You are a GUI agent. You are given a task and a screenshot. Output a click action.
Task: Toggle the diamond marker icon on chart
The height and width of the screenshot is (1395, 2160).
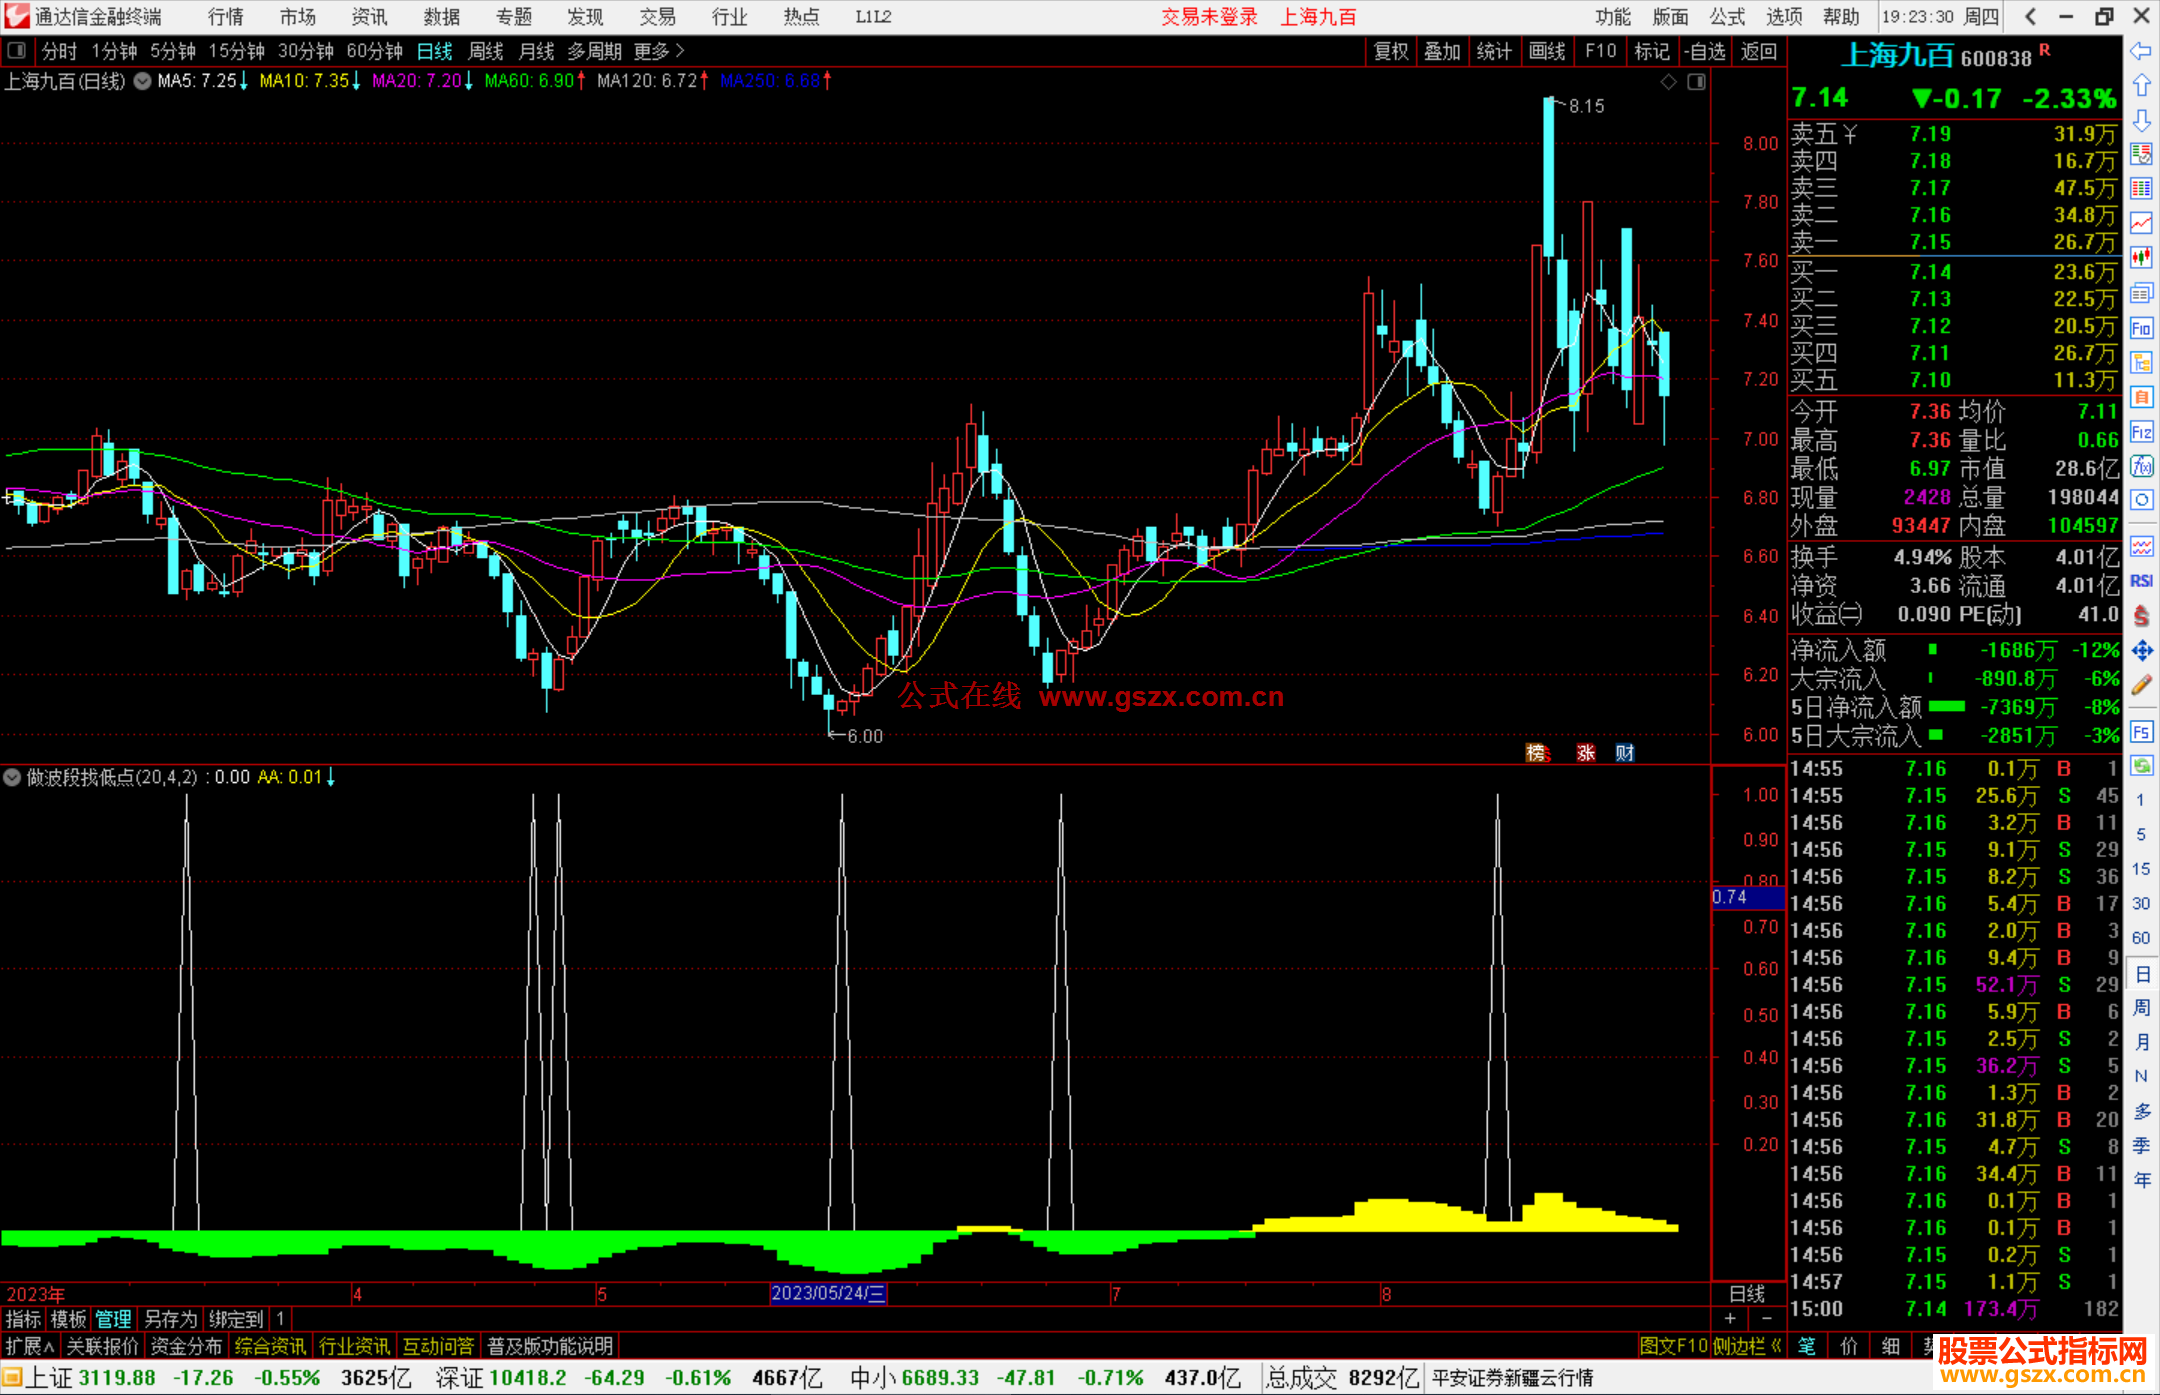tap(1668, 82)
